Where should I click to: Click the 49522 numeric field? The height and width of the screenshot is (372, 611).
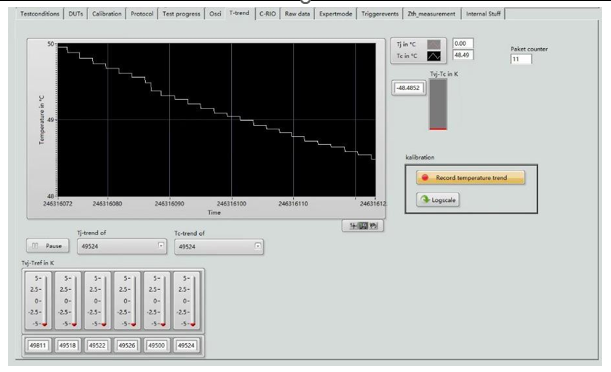97,345
